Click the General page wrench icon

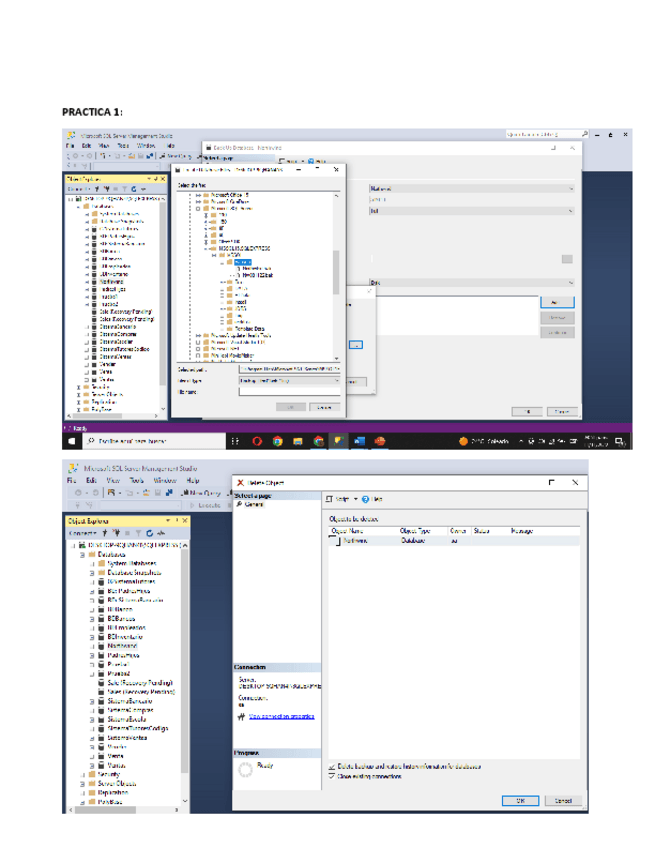[x=240, y=504]
